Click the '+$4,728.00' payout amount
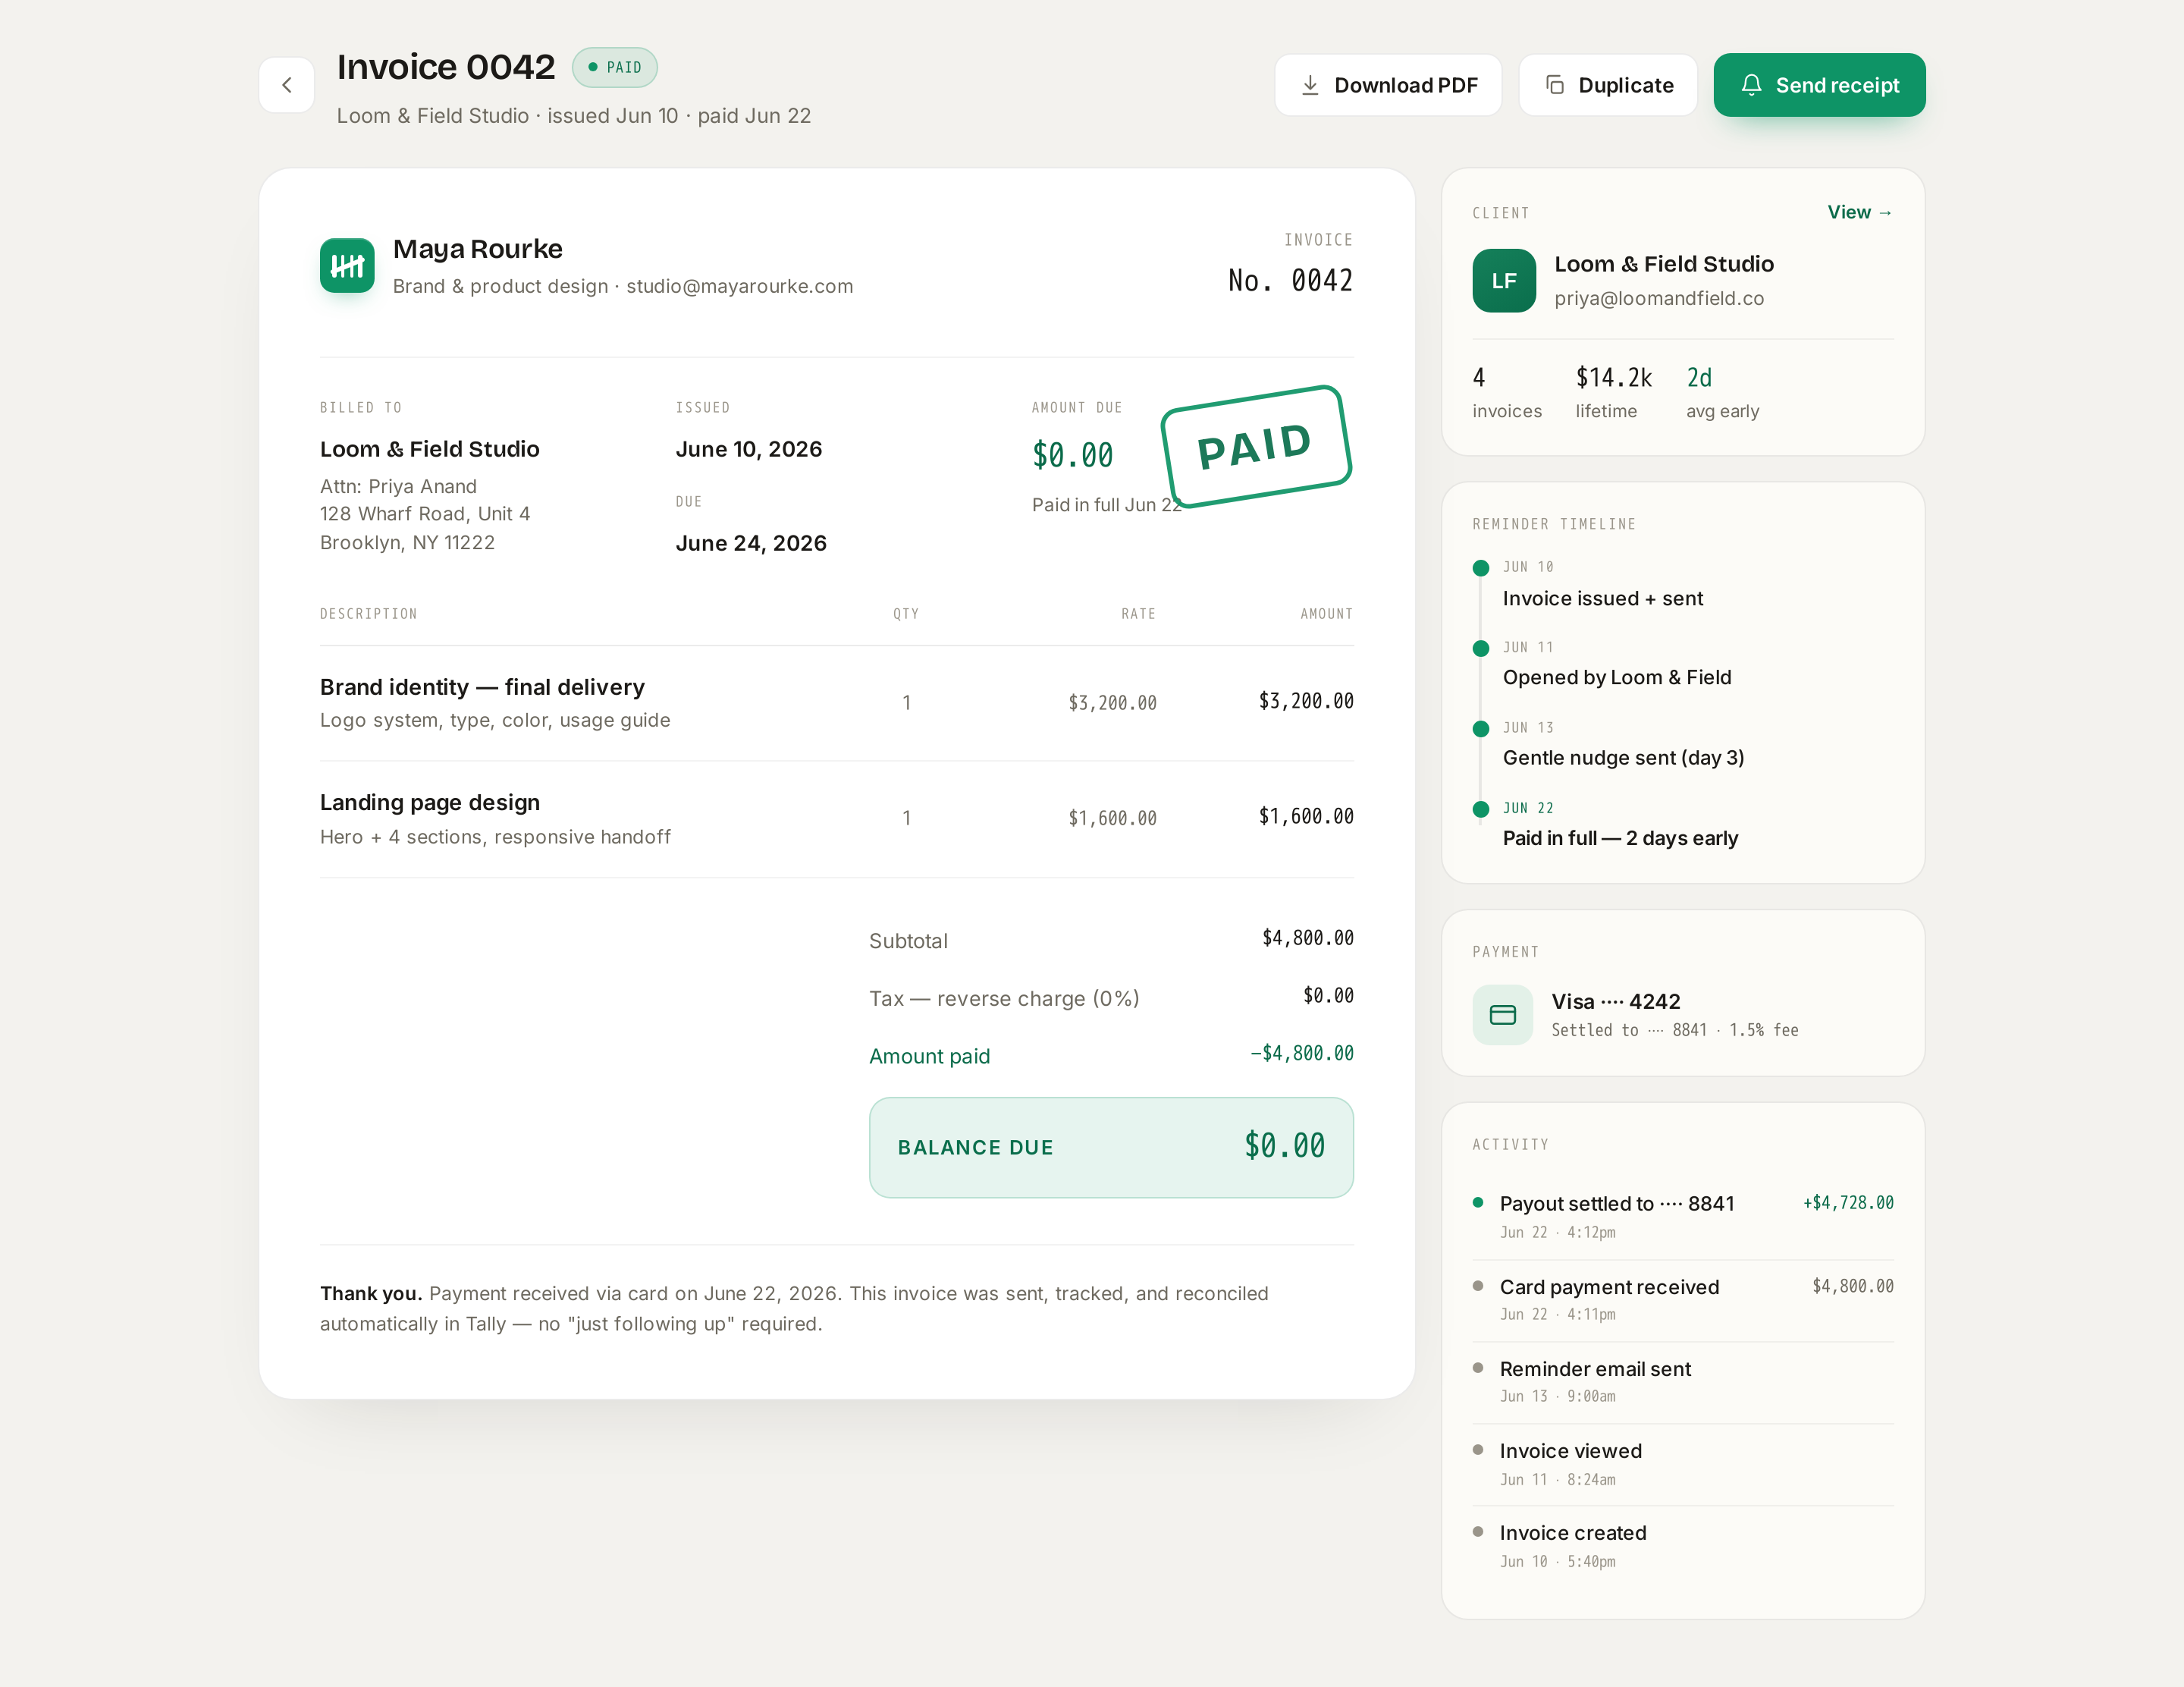Viewport: 2184px width, 1687px height. (x=1848, y=1202)
